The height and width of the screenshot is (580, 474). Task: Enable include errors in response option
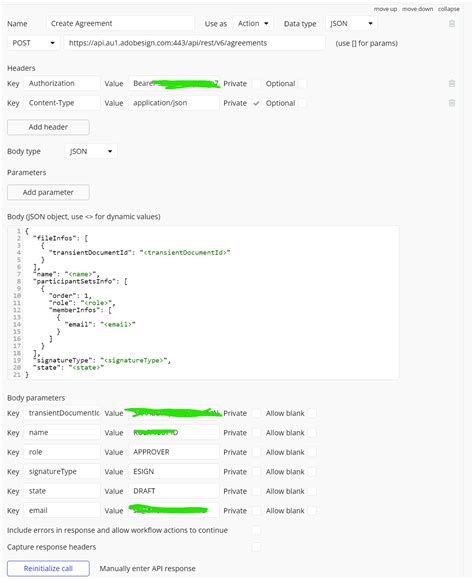pyautogui.click(x=256, y=530)
